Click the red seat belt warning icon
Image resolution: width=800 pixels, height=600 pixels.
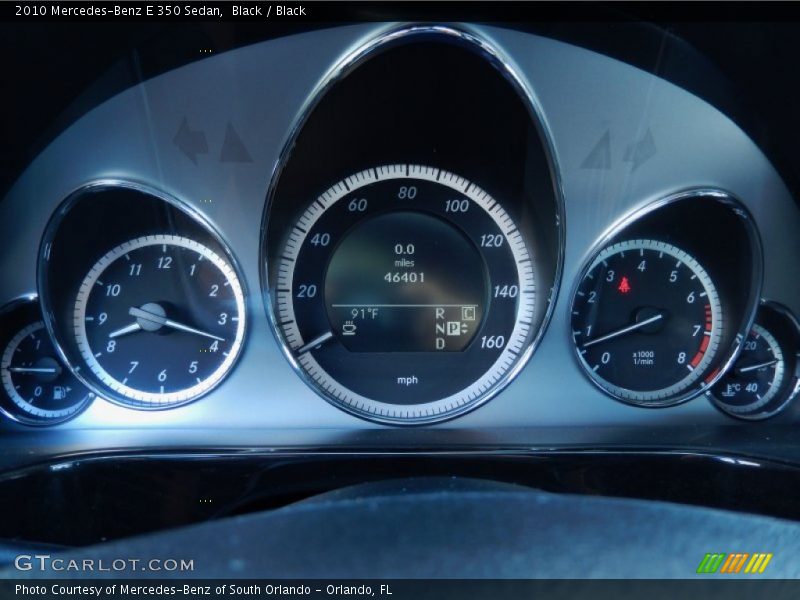pos(624,285)
